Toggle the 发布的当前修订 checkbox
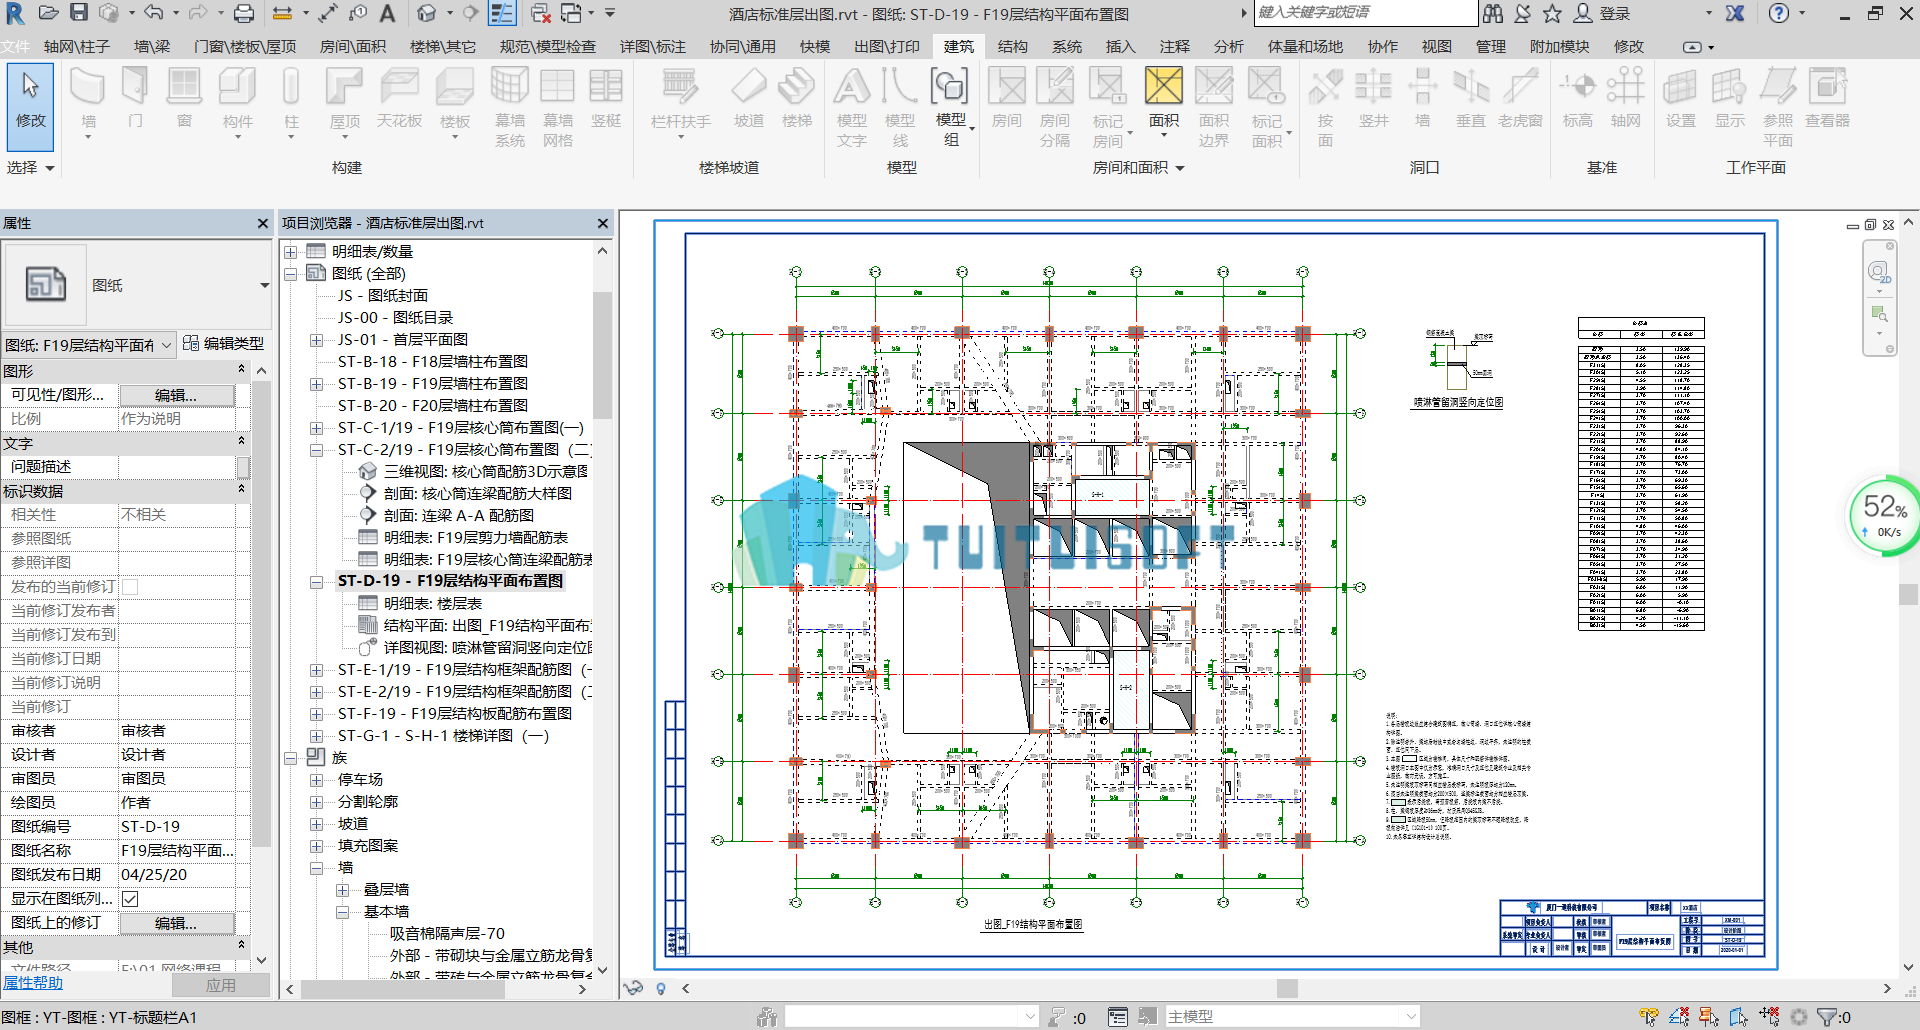 (x=130, y=587)
